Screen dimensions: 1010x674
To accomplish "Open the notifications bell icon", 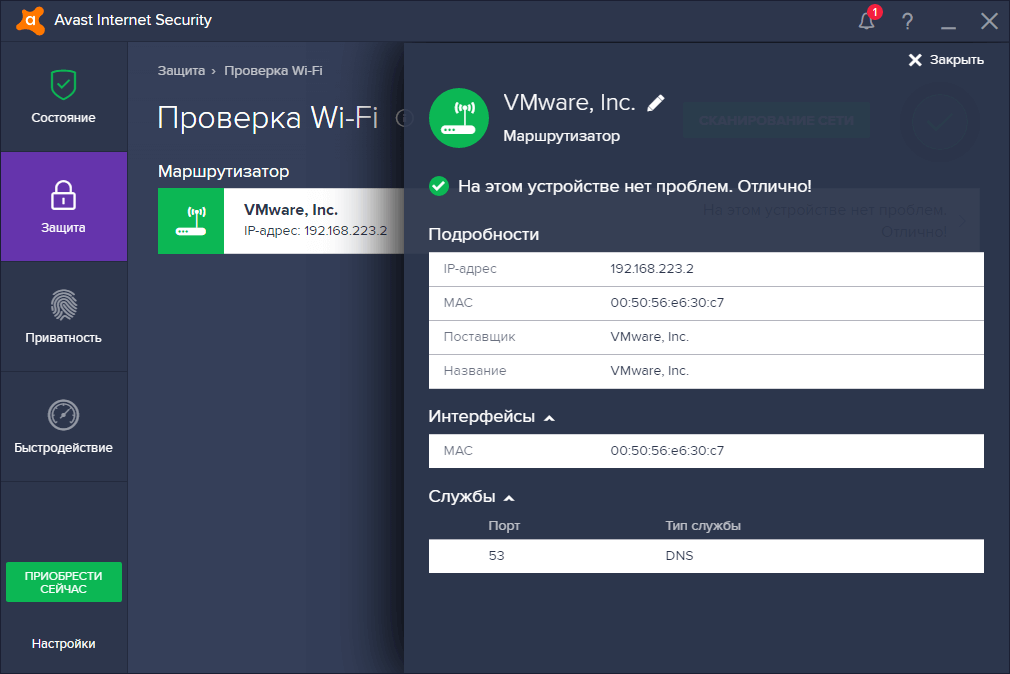I will [x=866, y=20].
